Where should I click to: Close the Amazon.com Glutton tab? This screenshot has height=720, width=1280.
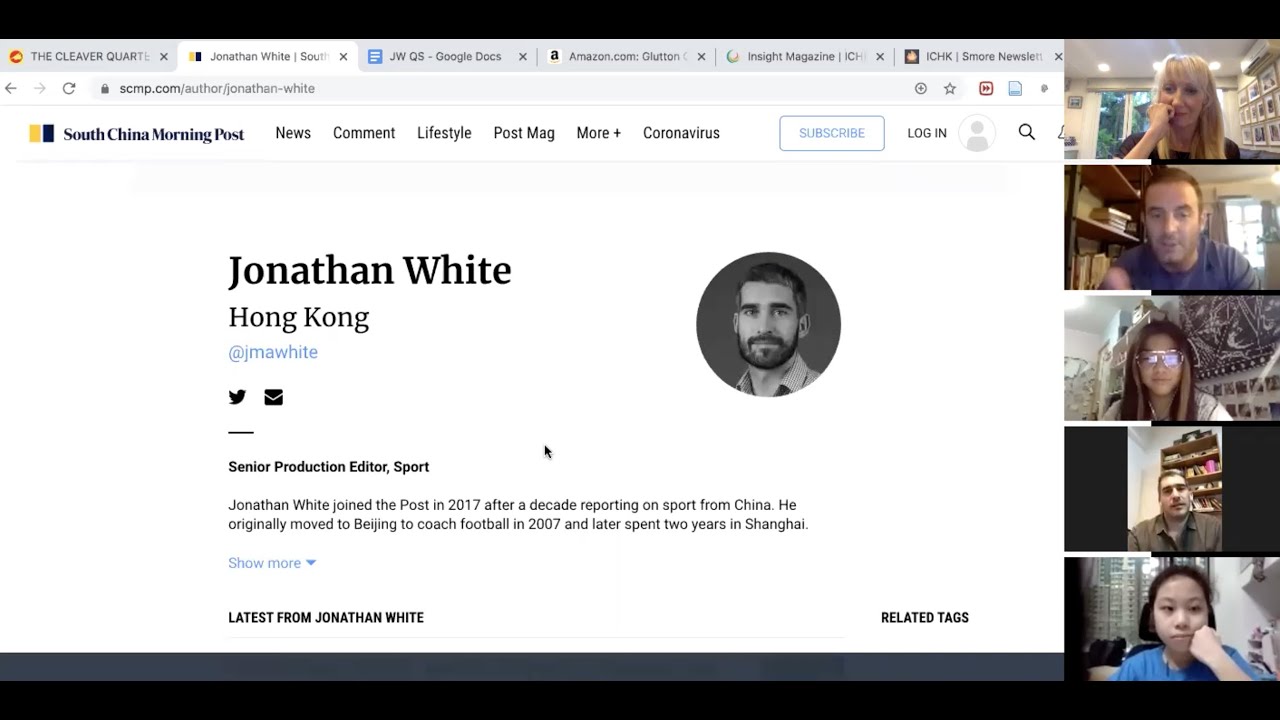[701, 57]
